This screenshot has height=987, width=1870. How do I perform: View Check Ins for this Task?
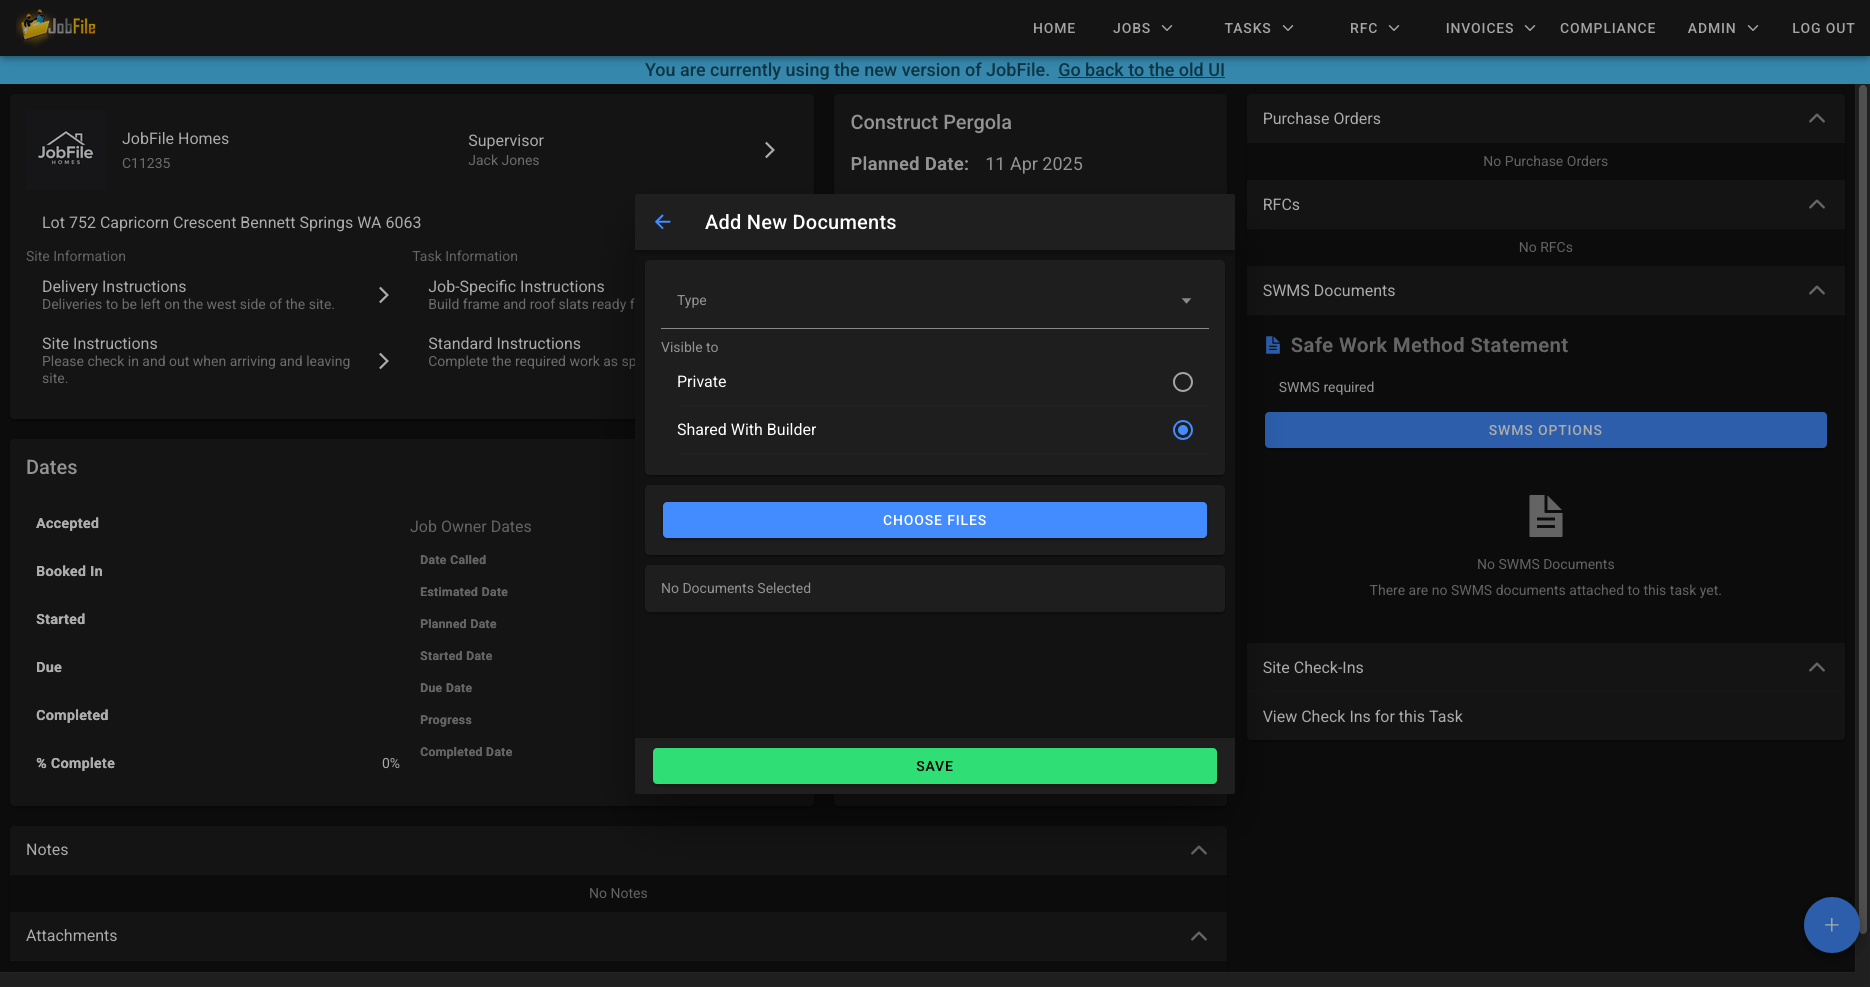coord(1362,717)
